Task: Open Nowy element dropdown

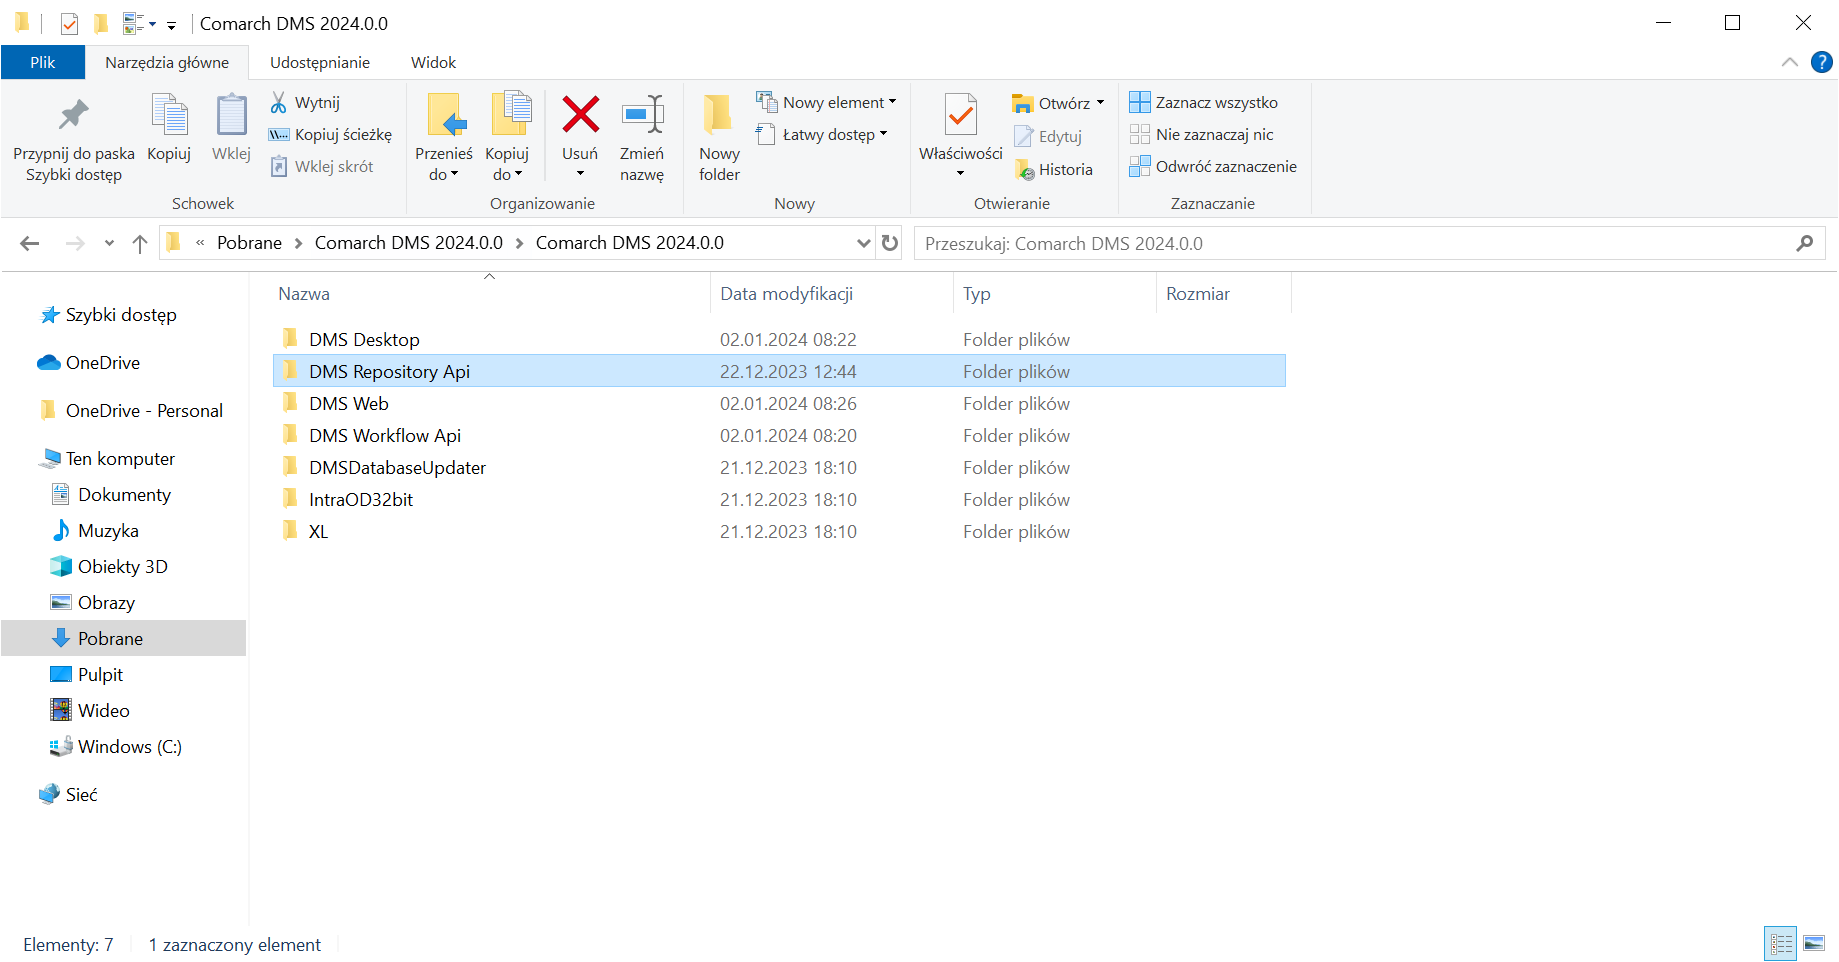Action: [826, 102]
